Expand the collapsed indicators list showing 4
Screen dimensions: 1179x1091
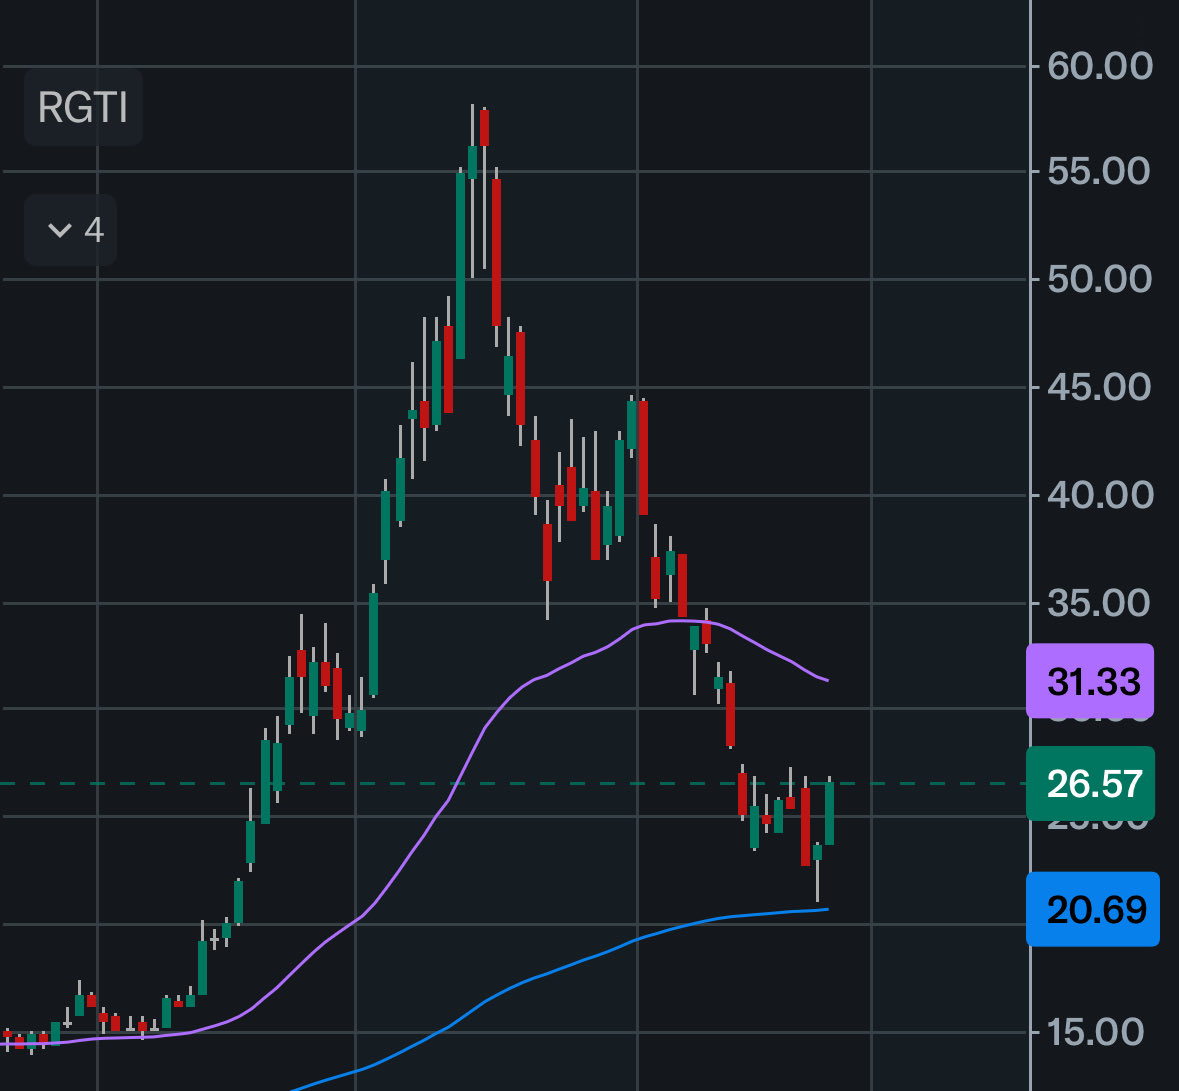pyautogui.click(x=70, y=229)
